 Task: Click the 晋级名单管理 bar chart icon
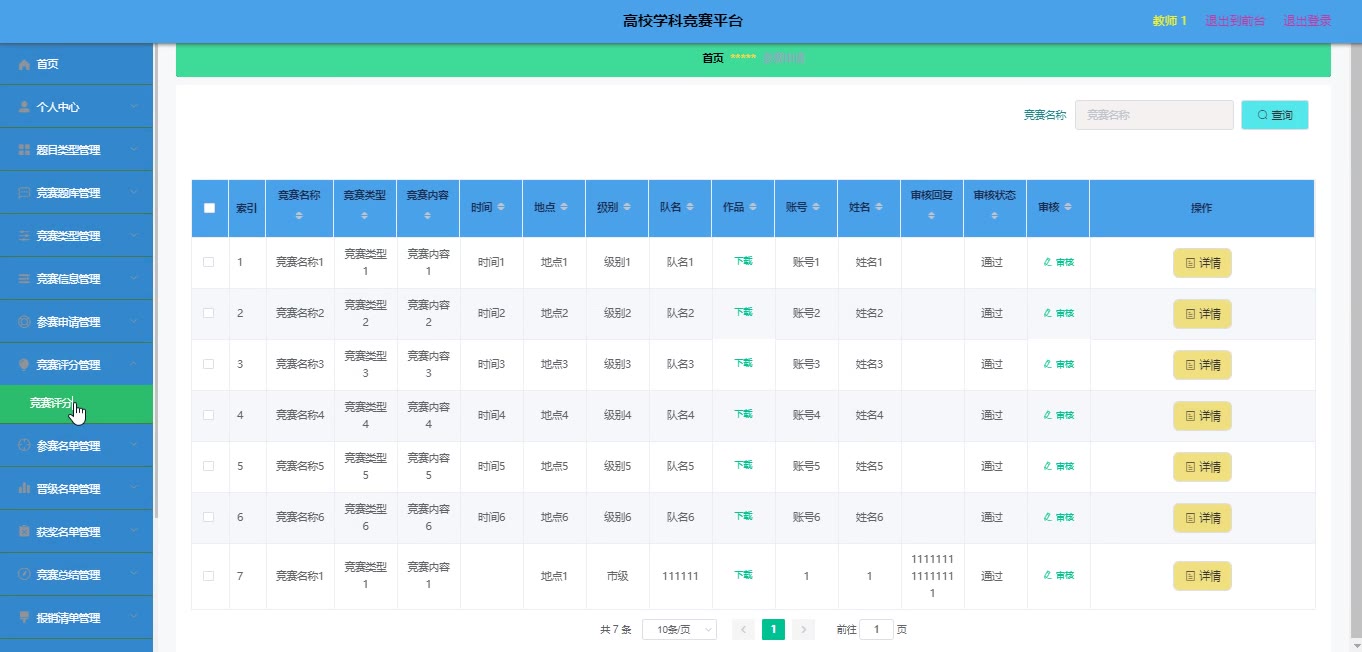(x=24, y=489)
